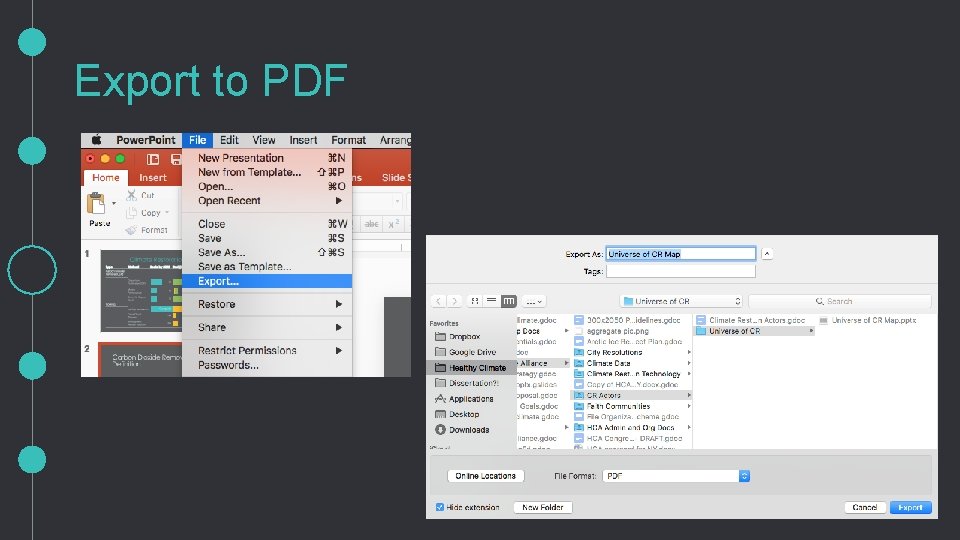
Task: Open the File Format PDF dropdown
Action: coord(676,476)
